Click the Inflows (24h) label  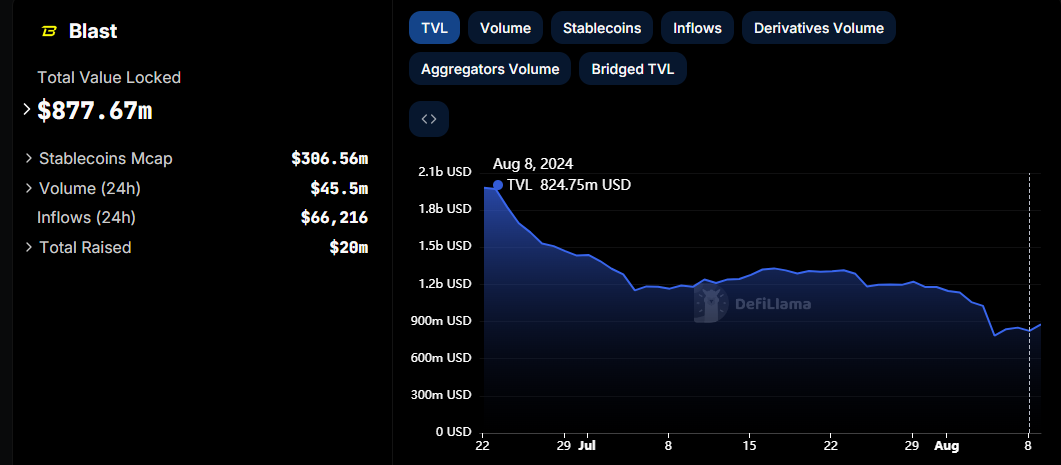point(86,217)
